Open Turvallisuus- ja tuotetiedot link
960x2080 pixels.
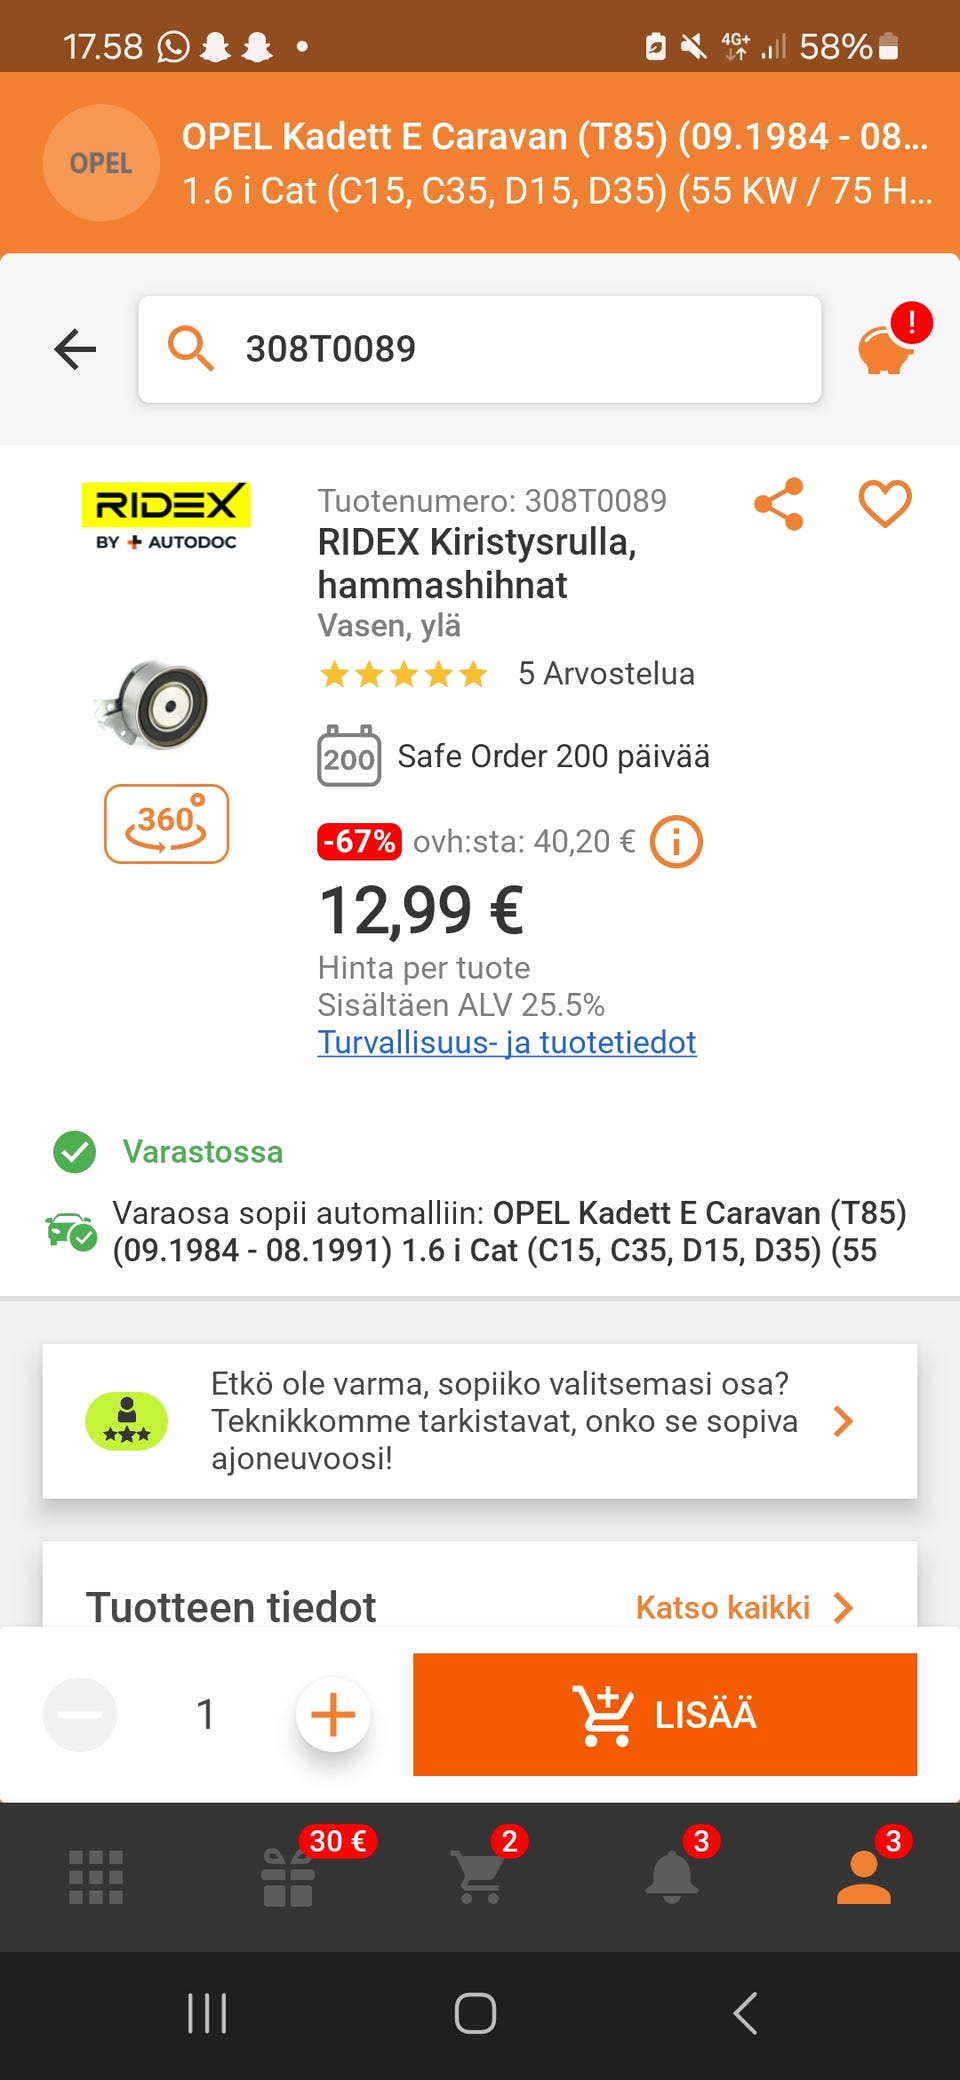(506, 1042)
